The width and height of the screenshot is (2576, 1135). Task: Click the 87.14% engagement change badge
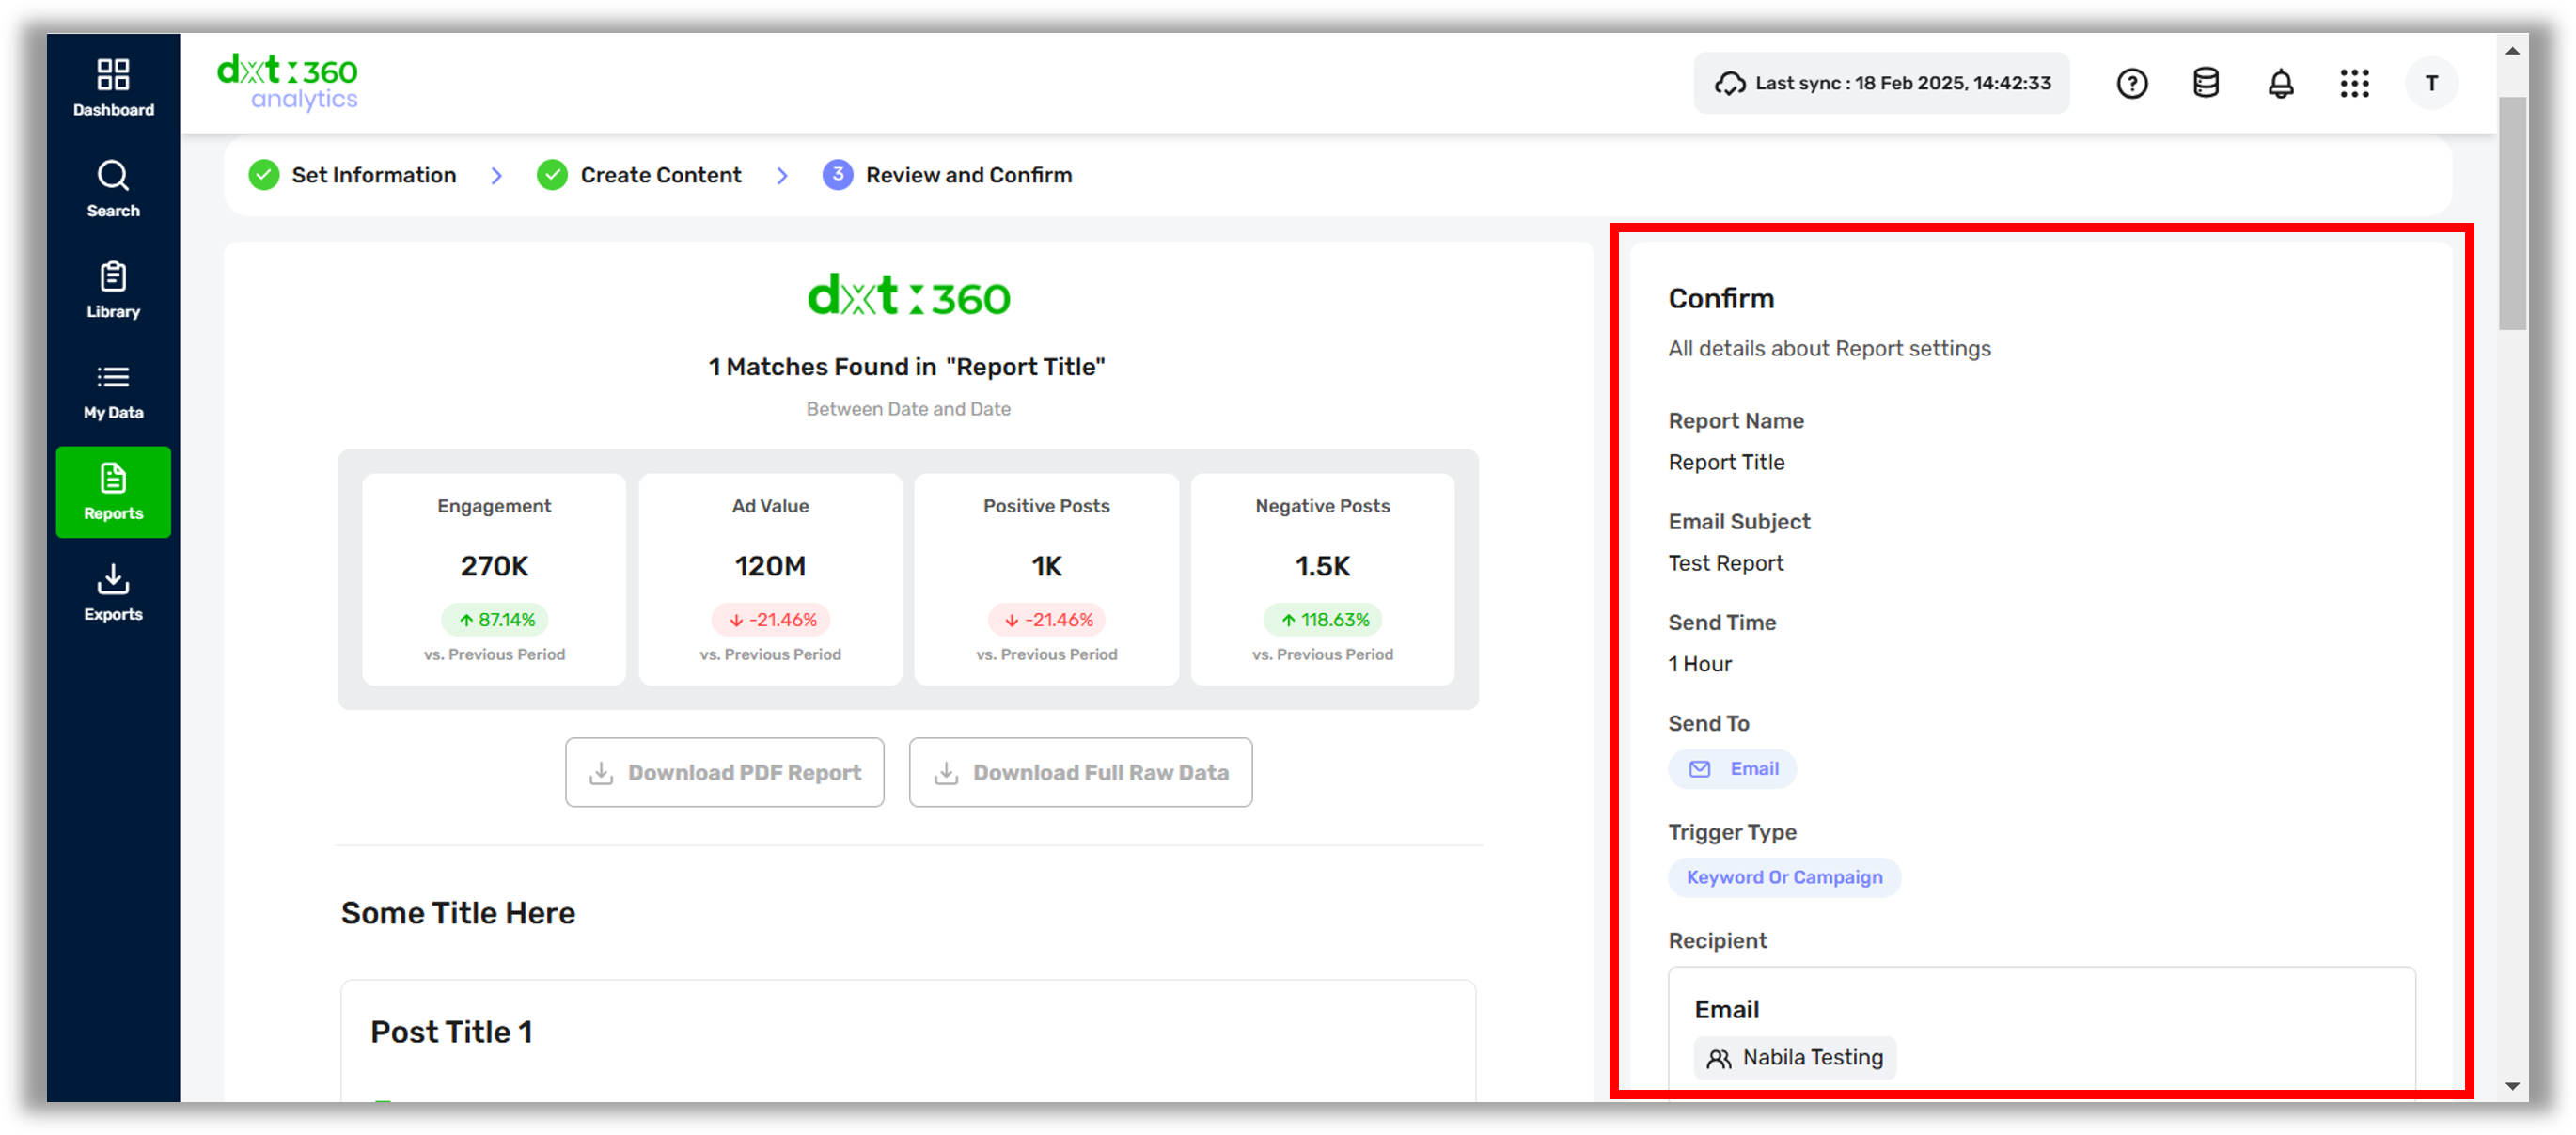tap(495, 620)
